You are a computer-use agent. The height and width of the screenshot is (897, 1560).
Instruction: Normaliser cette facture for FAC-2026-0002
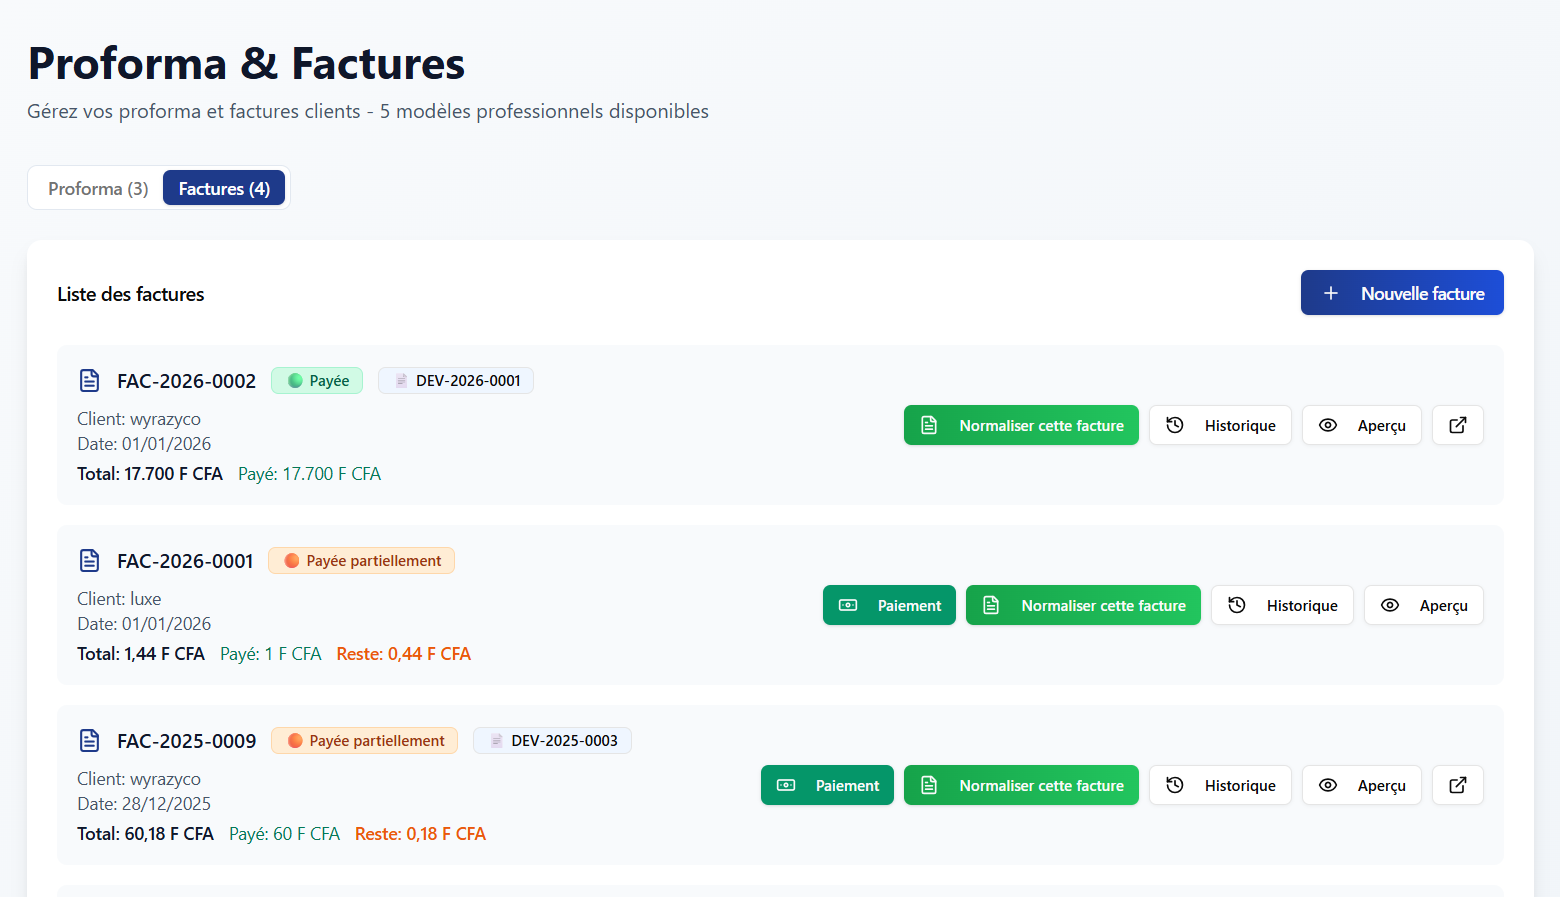click(x=1021, y=425)
